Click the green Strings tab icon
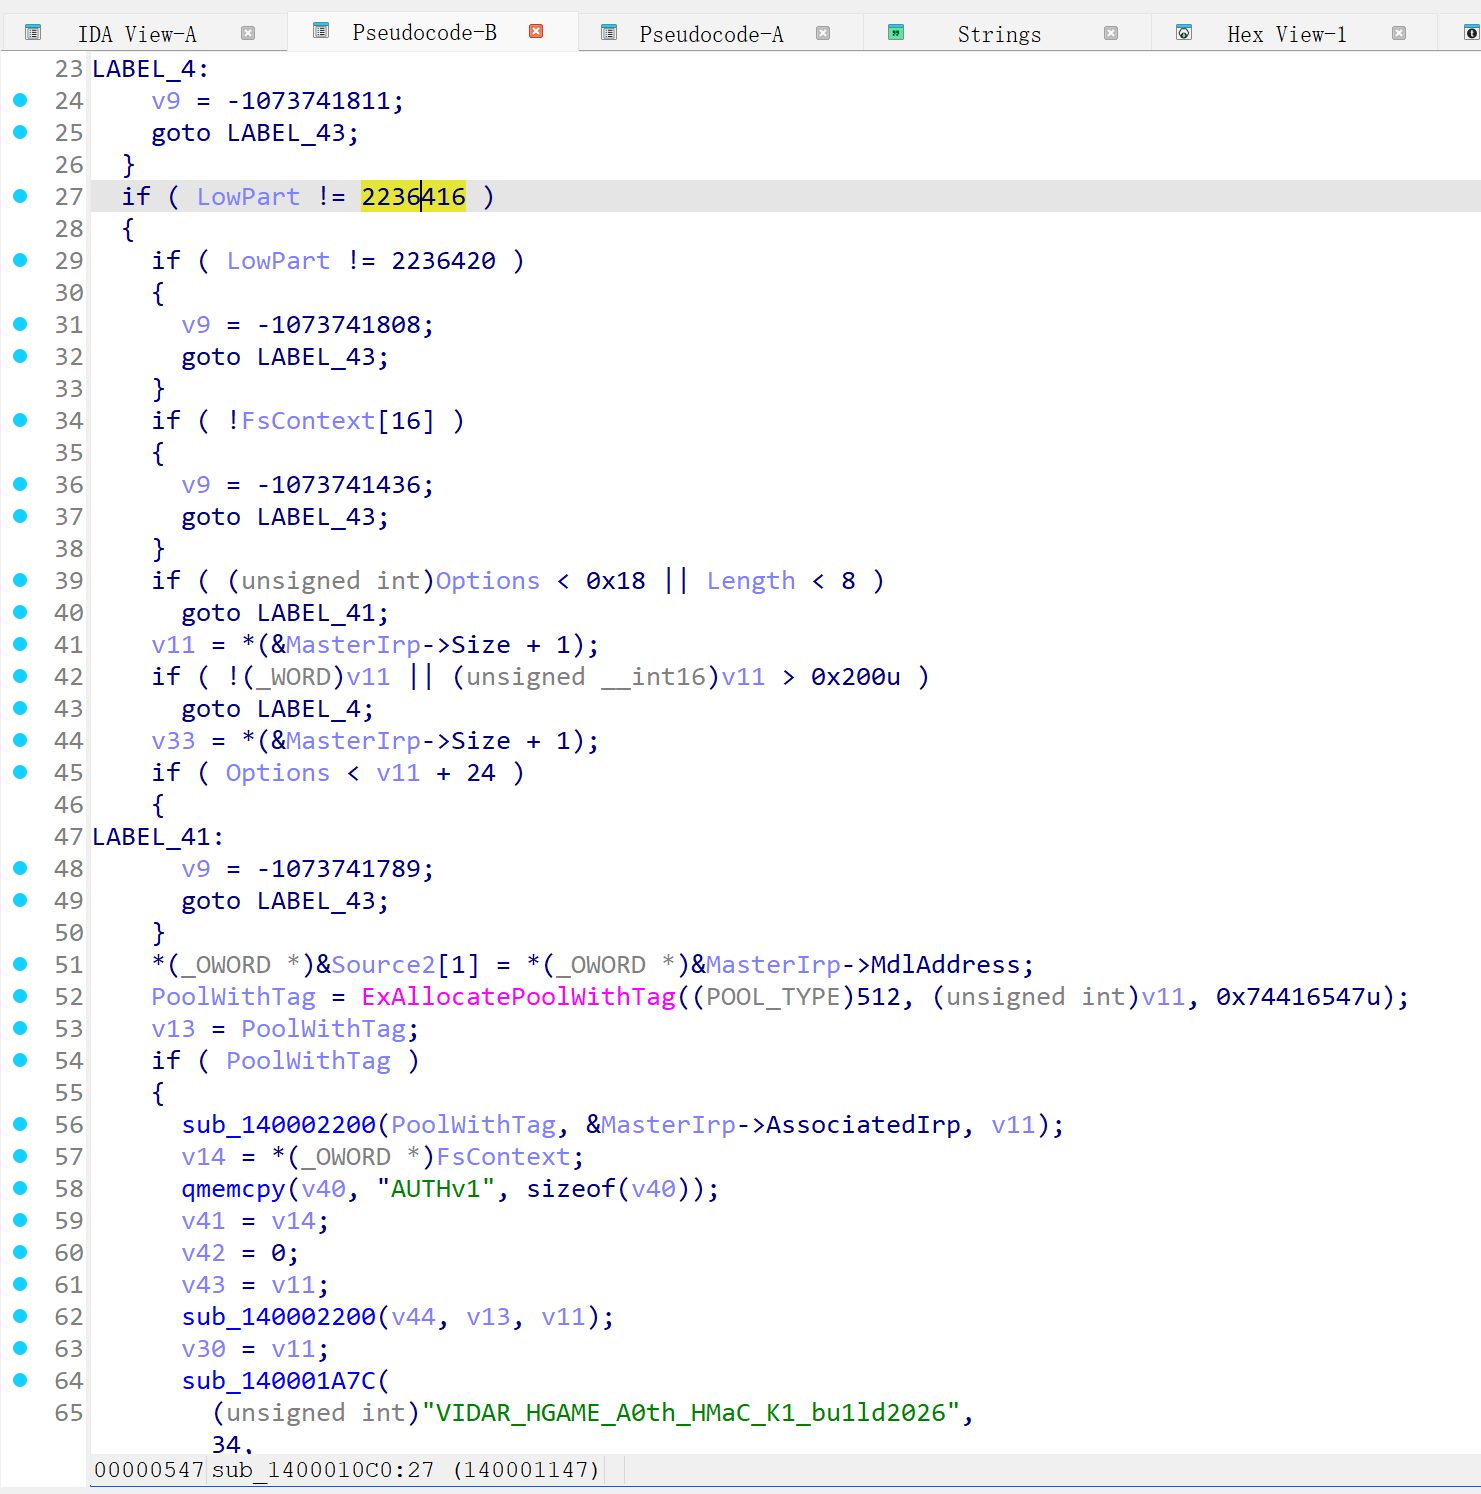Screen dimensions: 1481x1494 (x=896, y=33)
